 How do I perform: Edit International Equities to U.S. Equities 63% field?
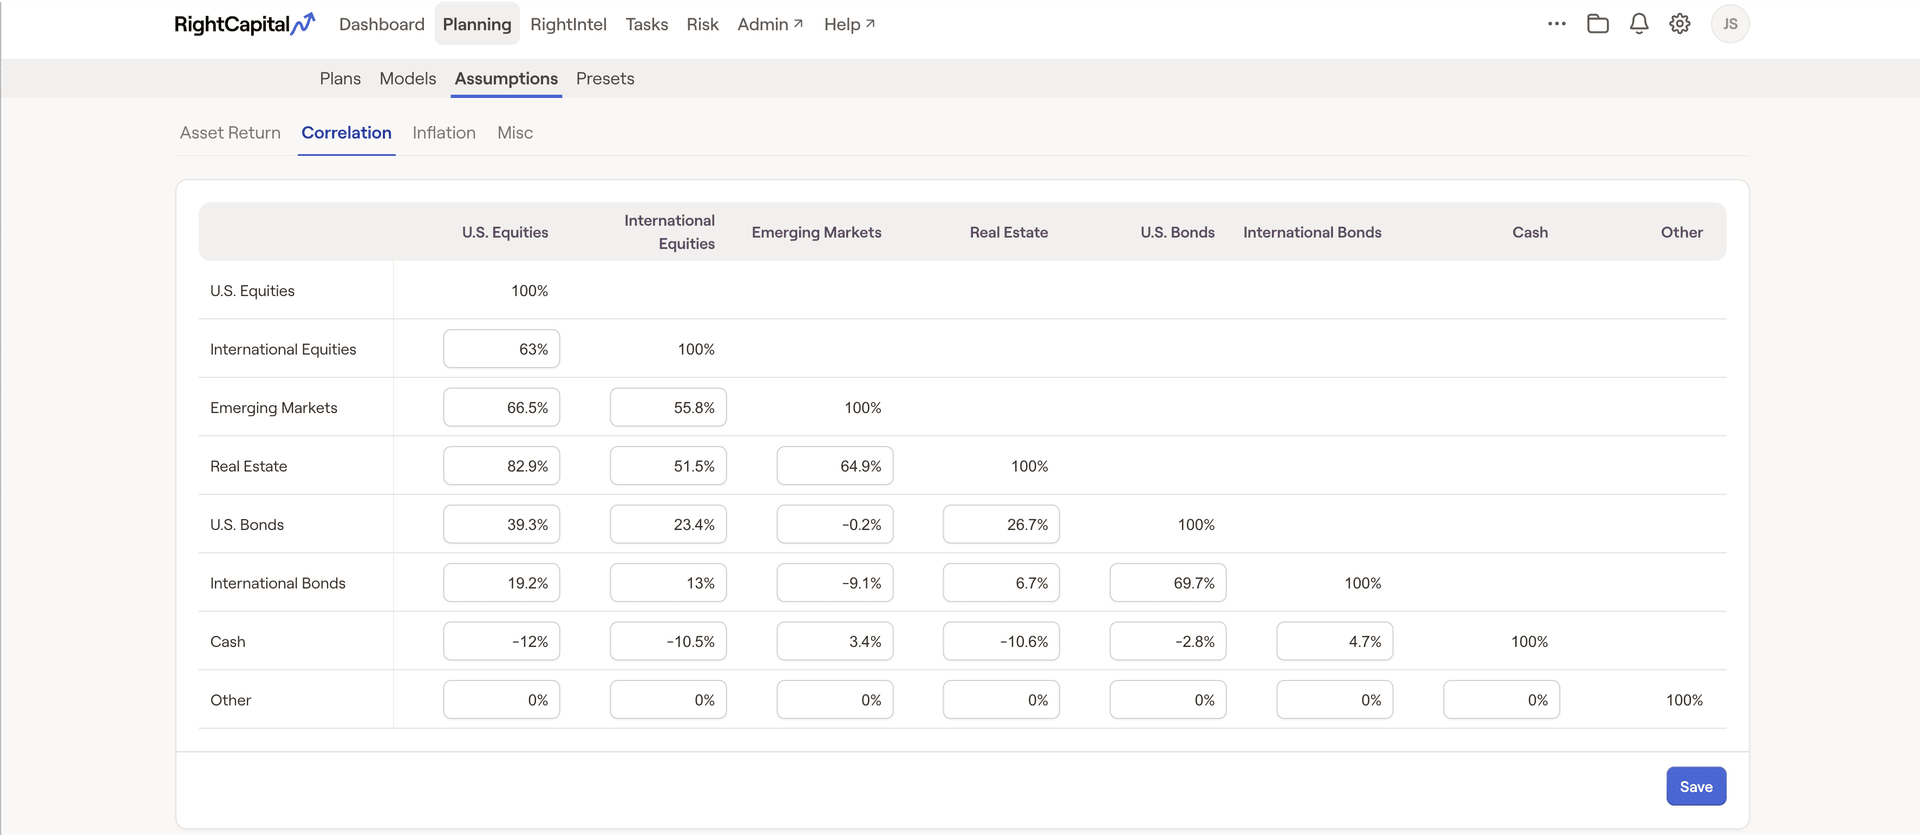point(502,349)
